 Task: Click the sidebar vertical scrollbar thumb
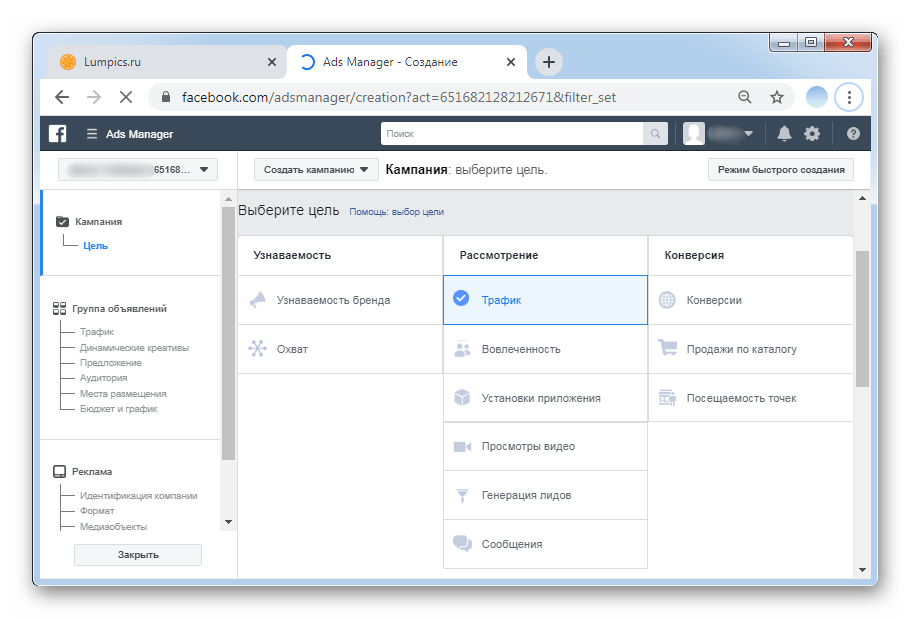[x=228, y=334]
